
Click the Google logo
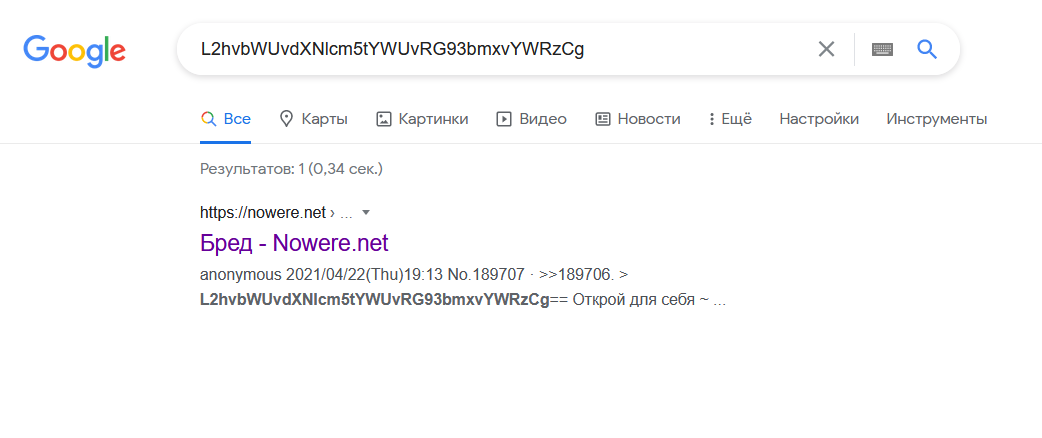[x=74, y=51]
